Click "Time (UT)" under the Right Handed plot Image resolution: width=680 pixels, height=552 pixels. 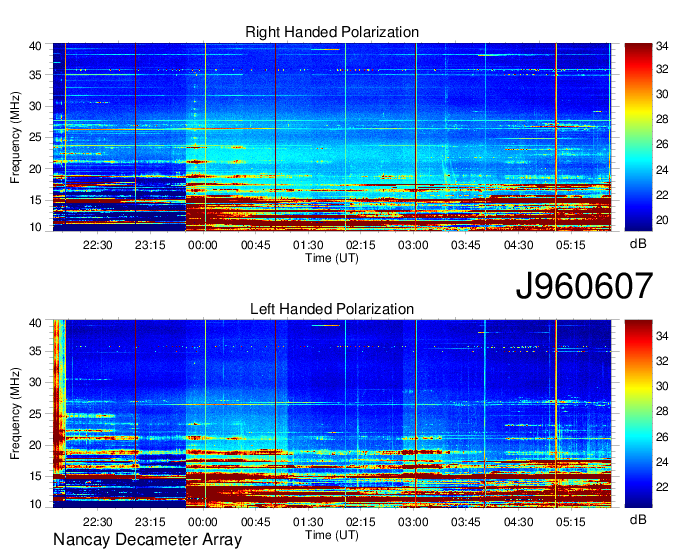click(x=332, y=258)
